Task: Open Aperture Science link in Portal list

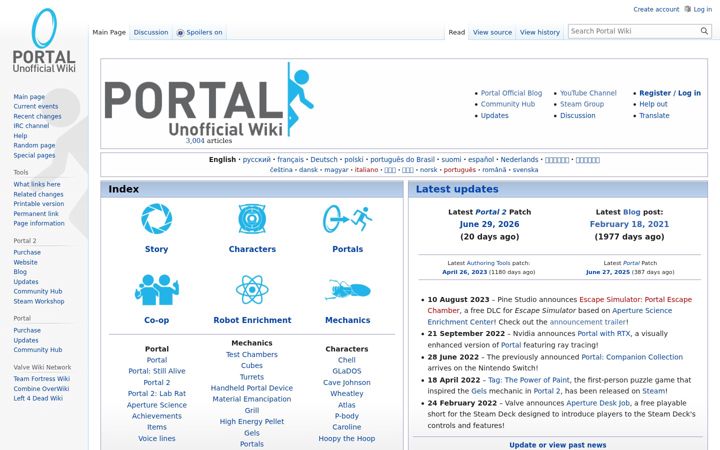Action: point(157,405)
